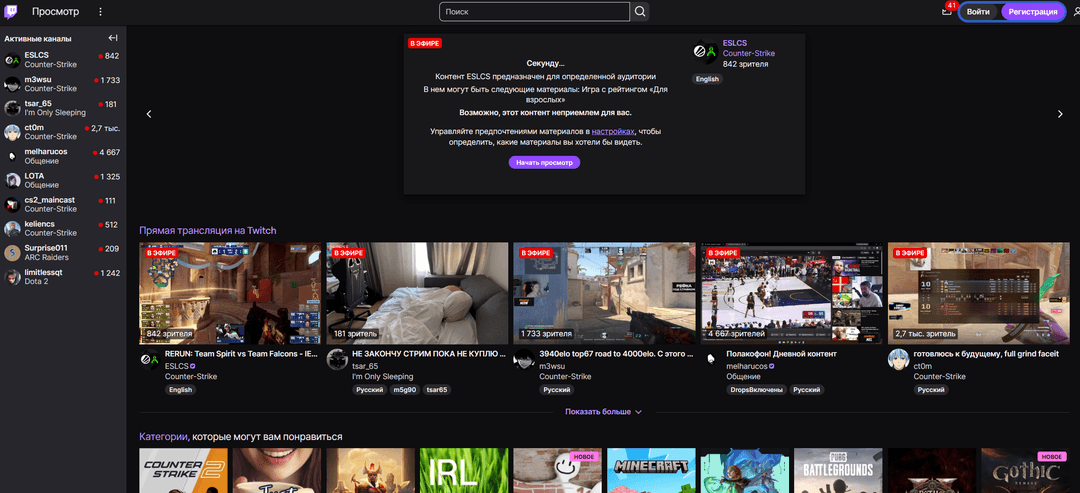Click the search magnifier button
1080x493 pixels.
pyautogui.click(x=640, y=12)
